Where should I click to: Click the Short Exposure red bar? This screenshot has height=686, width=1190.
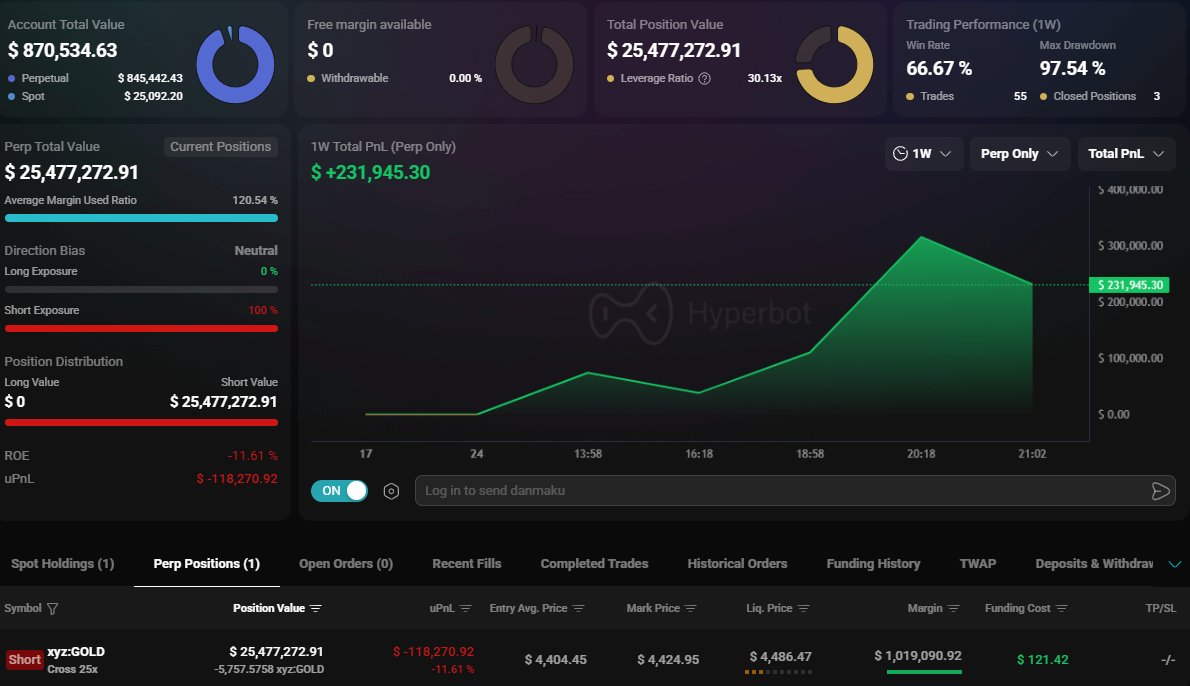141,329
